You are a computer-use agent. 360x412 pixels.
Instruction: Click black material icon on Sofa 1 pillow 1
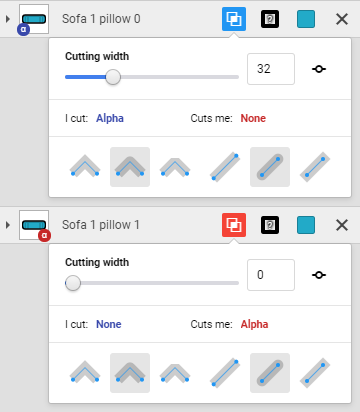click(270, 225)
